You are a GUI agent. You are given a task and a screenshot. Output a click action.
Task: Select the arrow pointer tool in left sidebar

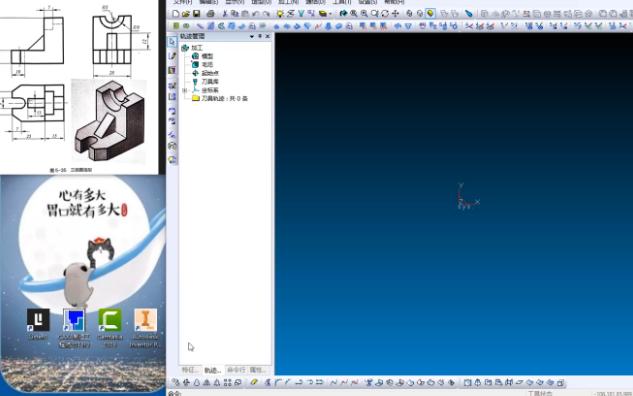(172, 42)
